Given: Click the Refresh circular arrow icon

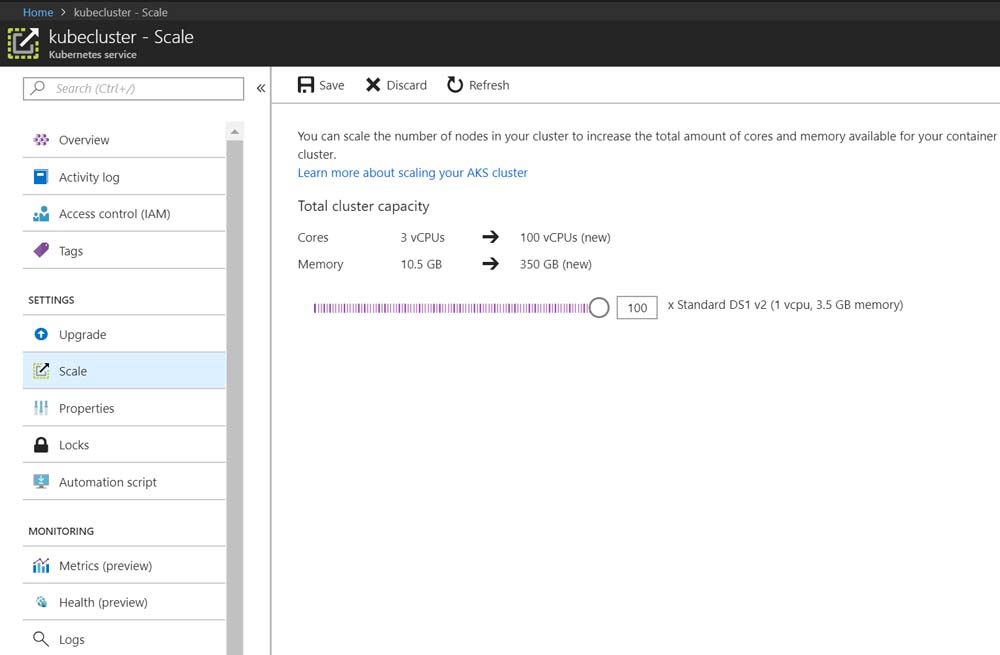Looking at the screenshot, I should click(x=455, y=85).
